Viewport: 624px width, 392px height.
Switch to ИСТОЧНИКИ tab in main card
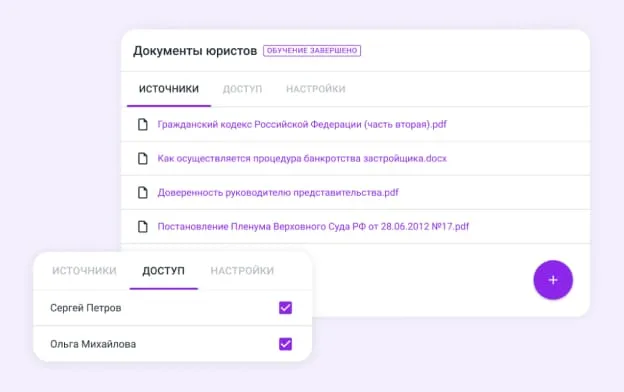pyautogui.click(x=169, y=89)
